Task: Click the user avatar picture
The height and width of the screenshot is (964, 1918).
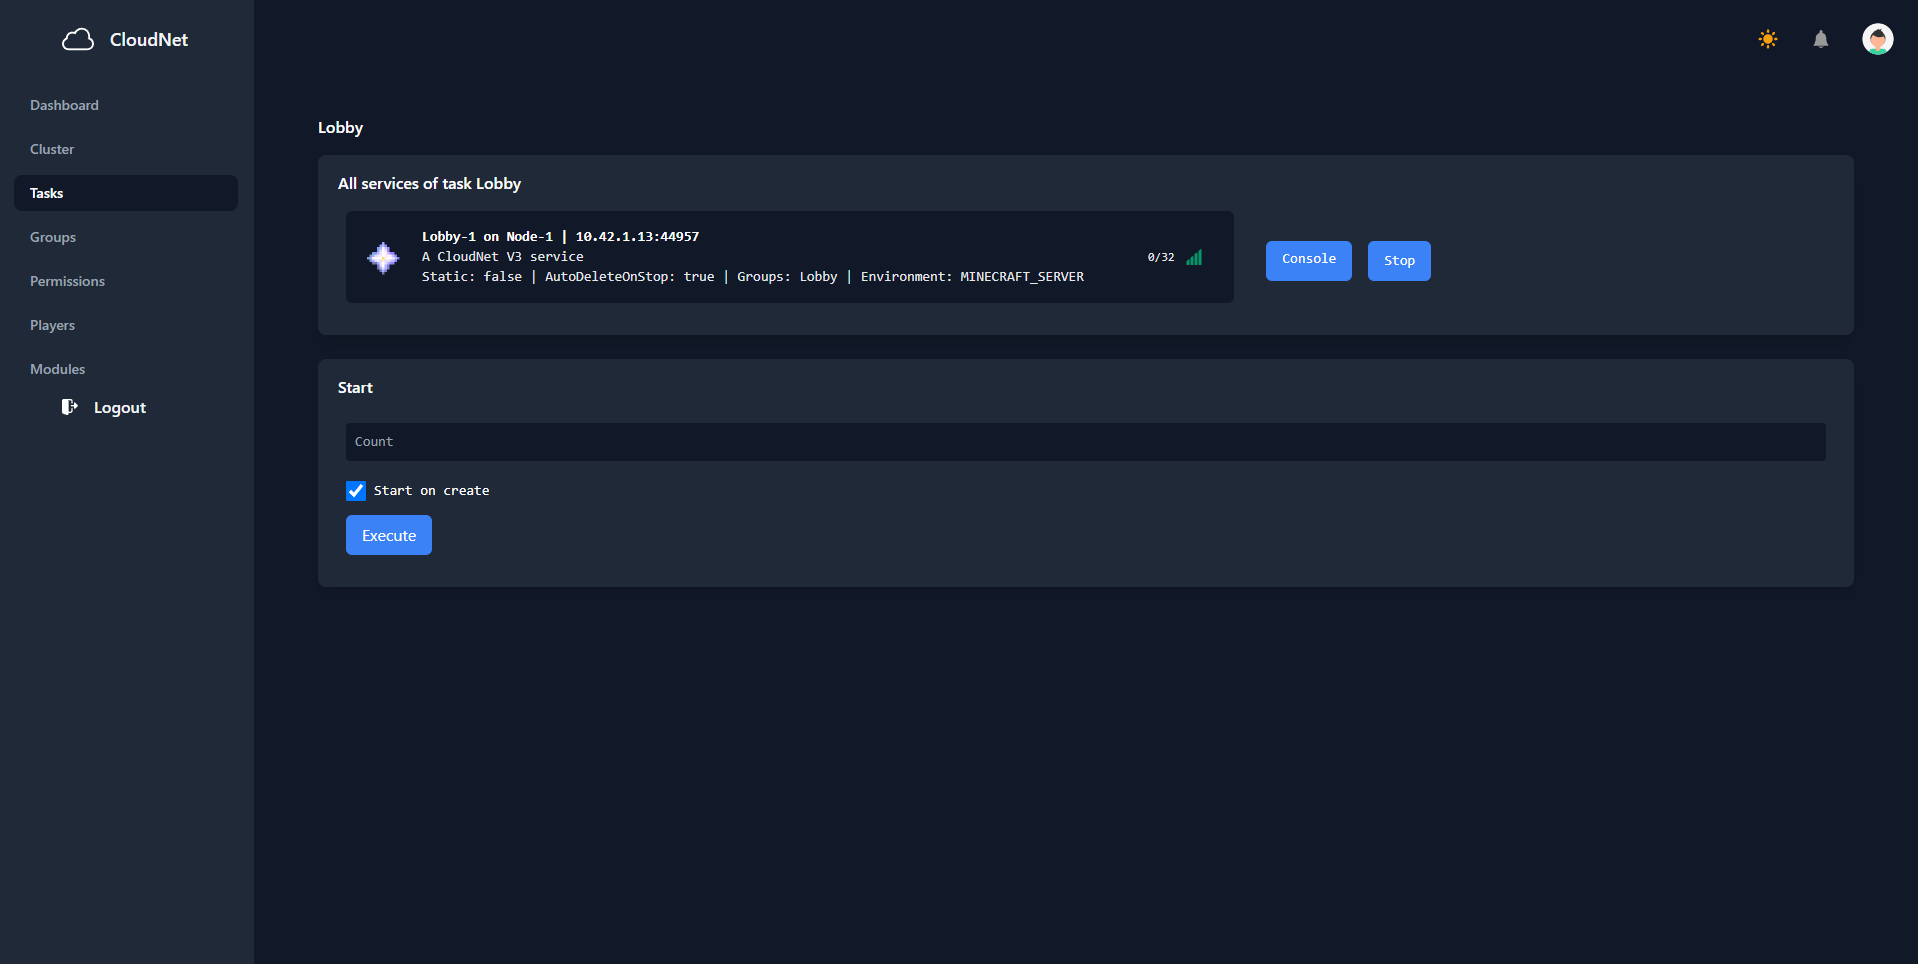Action: pyautogui.click(x=1877, y=39)
